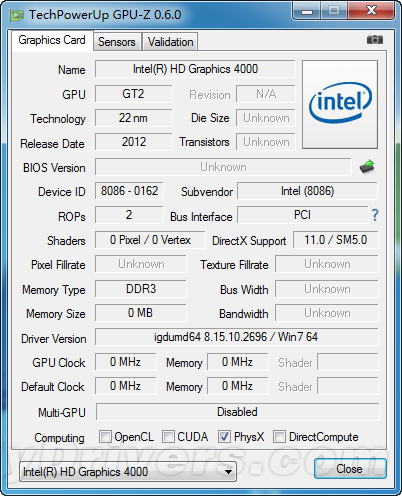This screenshot has width=402, height=496.
Task: Click the Revision field showing N/A
Action: tap(266, 94)
